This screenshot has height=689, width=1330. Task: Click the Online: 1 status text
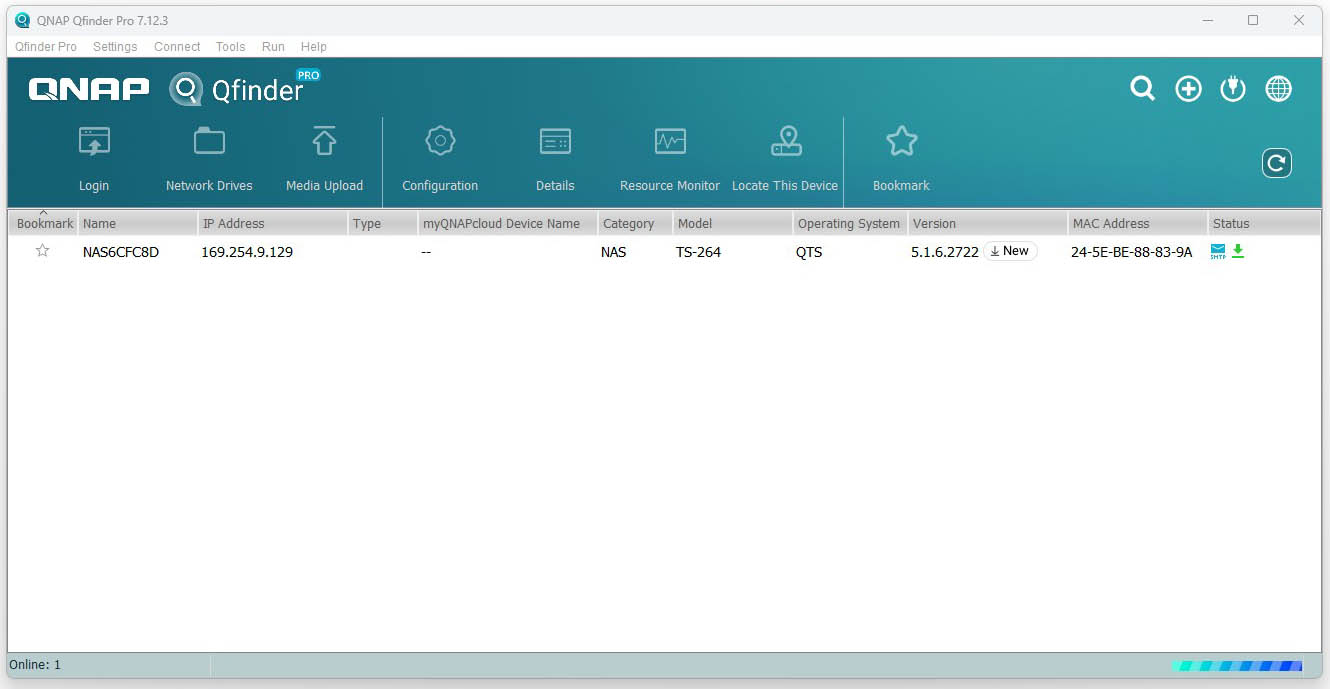tap(35, 665)
